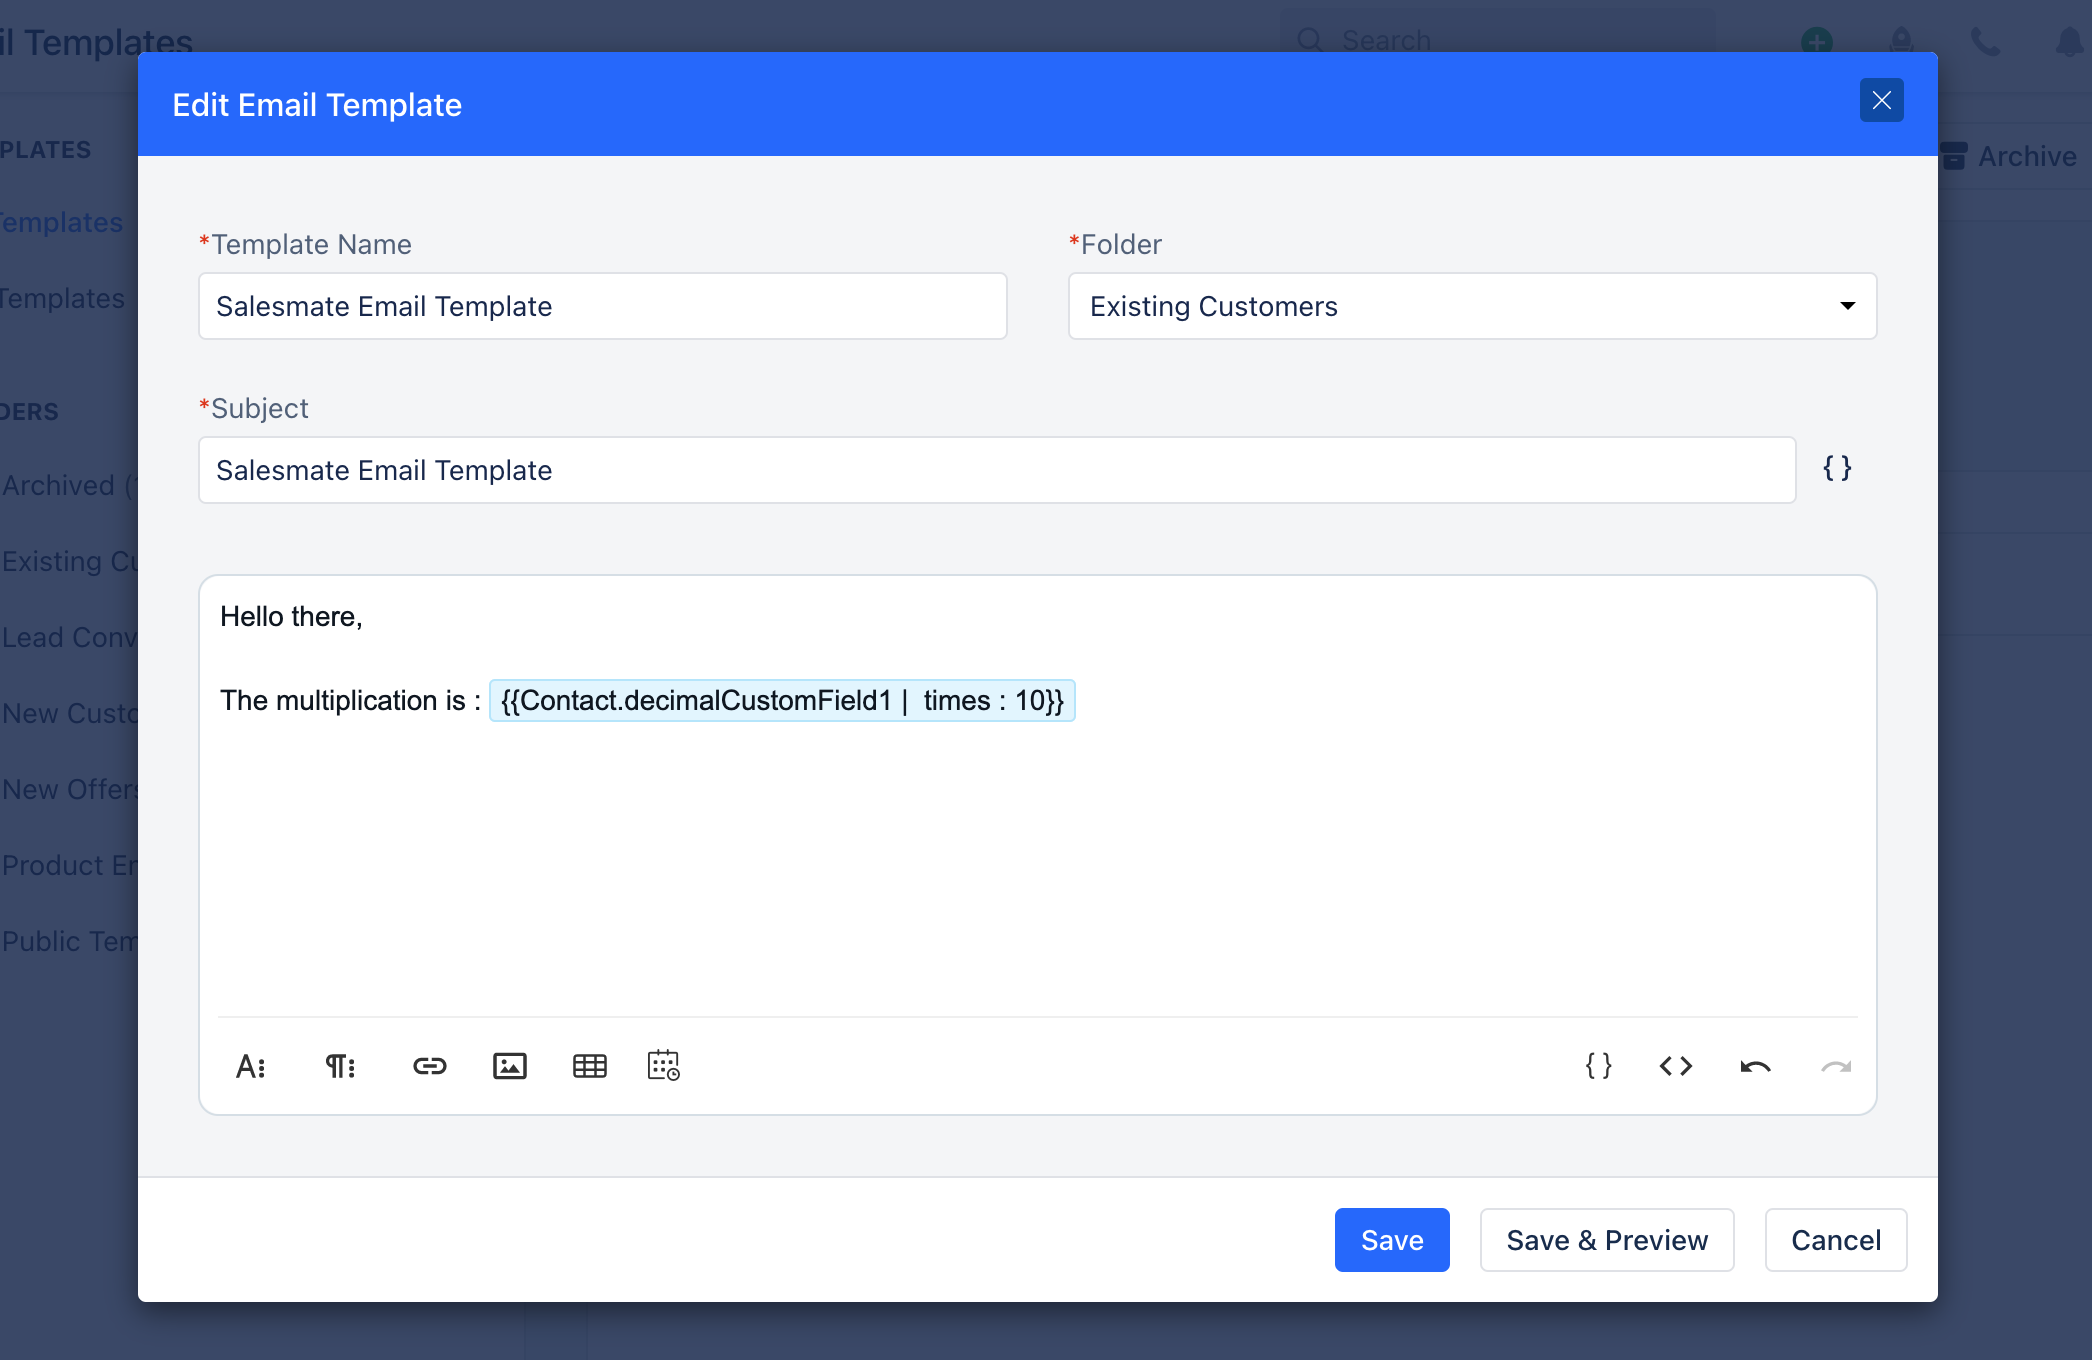Close the Edit Email Template dialog
This screenshot has width=2092, height=1360.
(1881, 100)
